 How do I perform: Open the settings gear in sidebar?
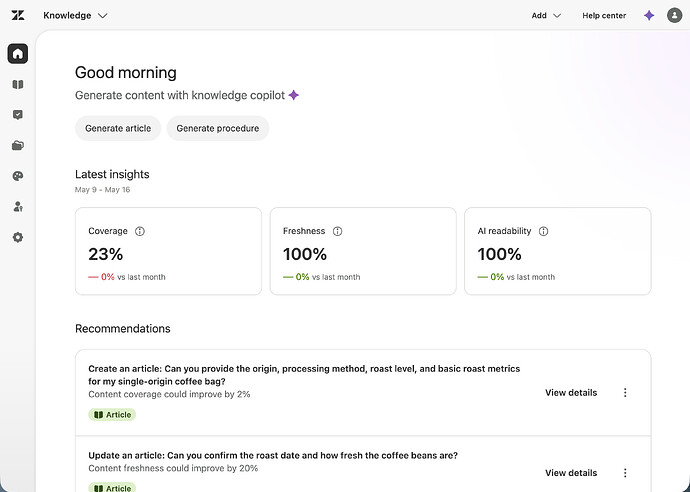[18, 238]
